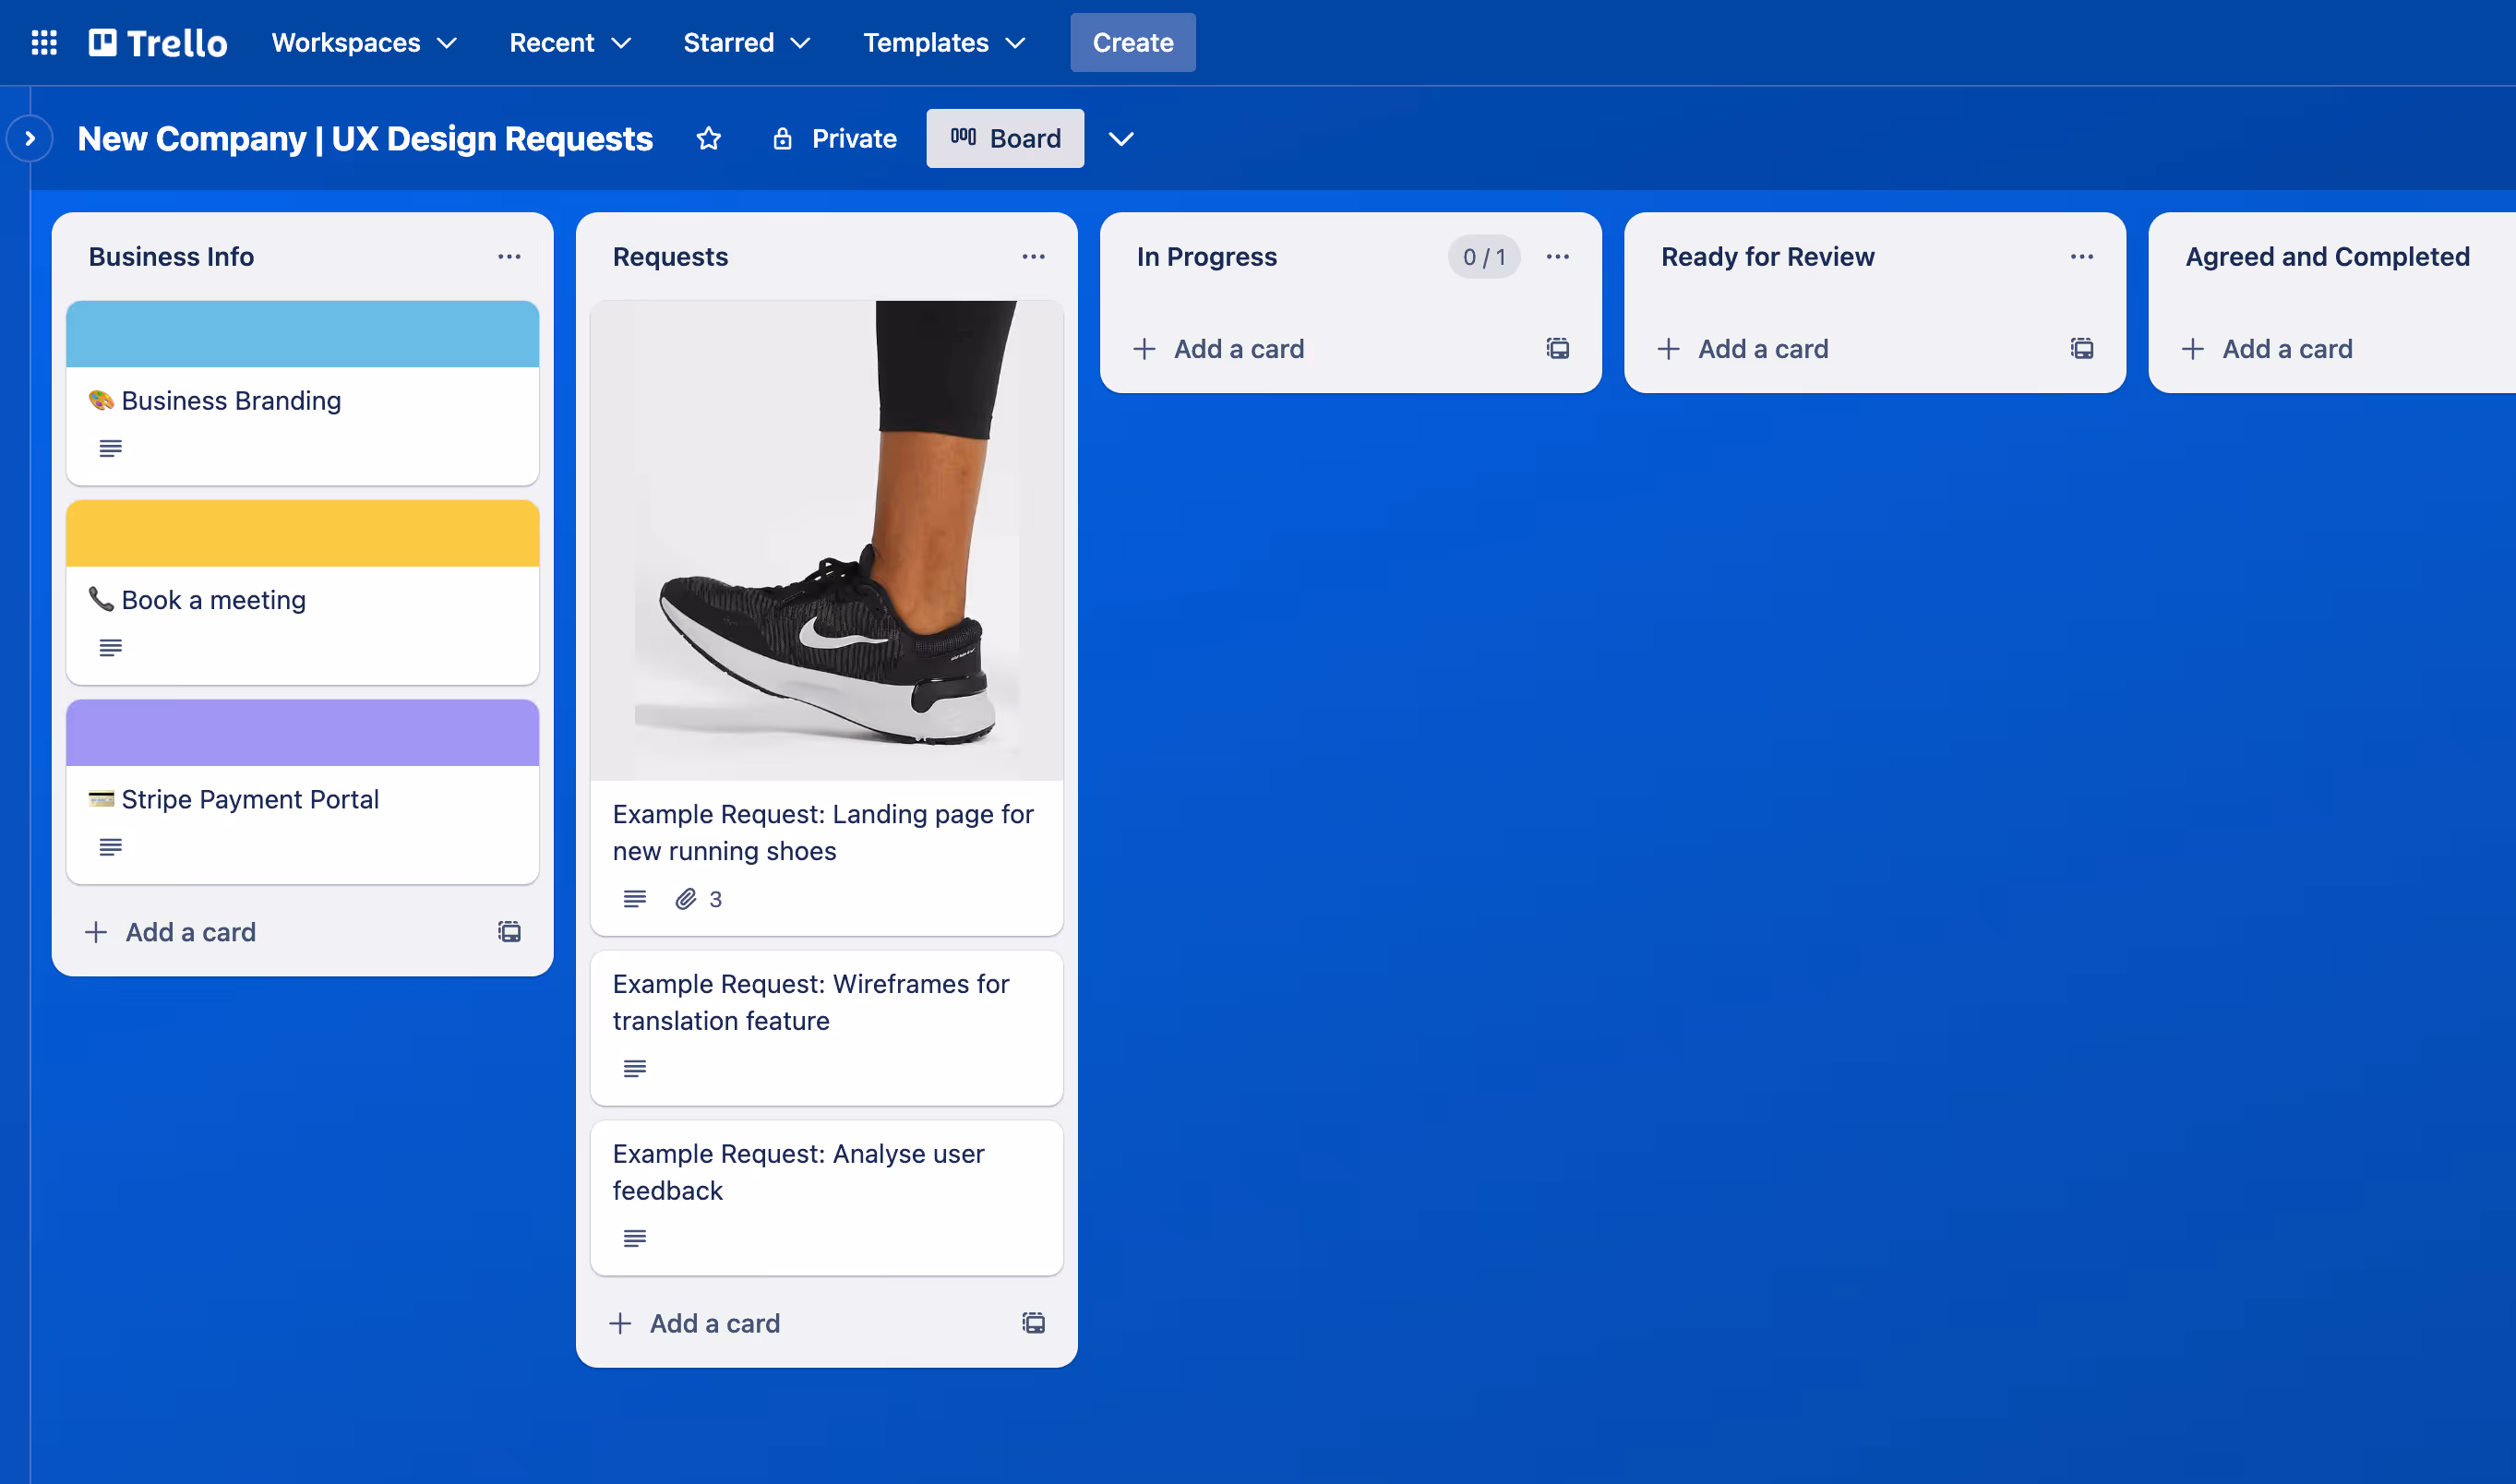Click the yellow label on Book a meeting card
The image size is (2516, 1484).
click(301, 532)
